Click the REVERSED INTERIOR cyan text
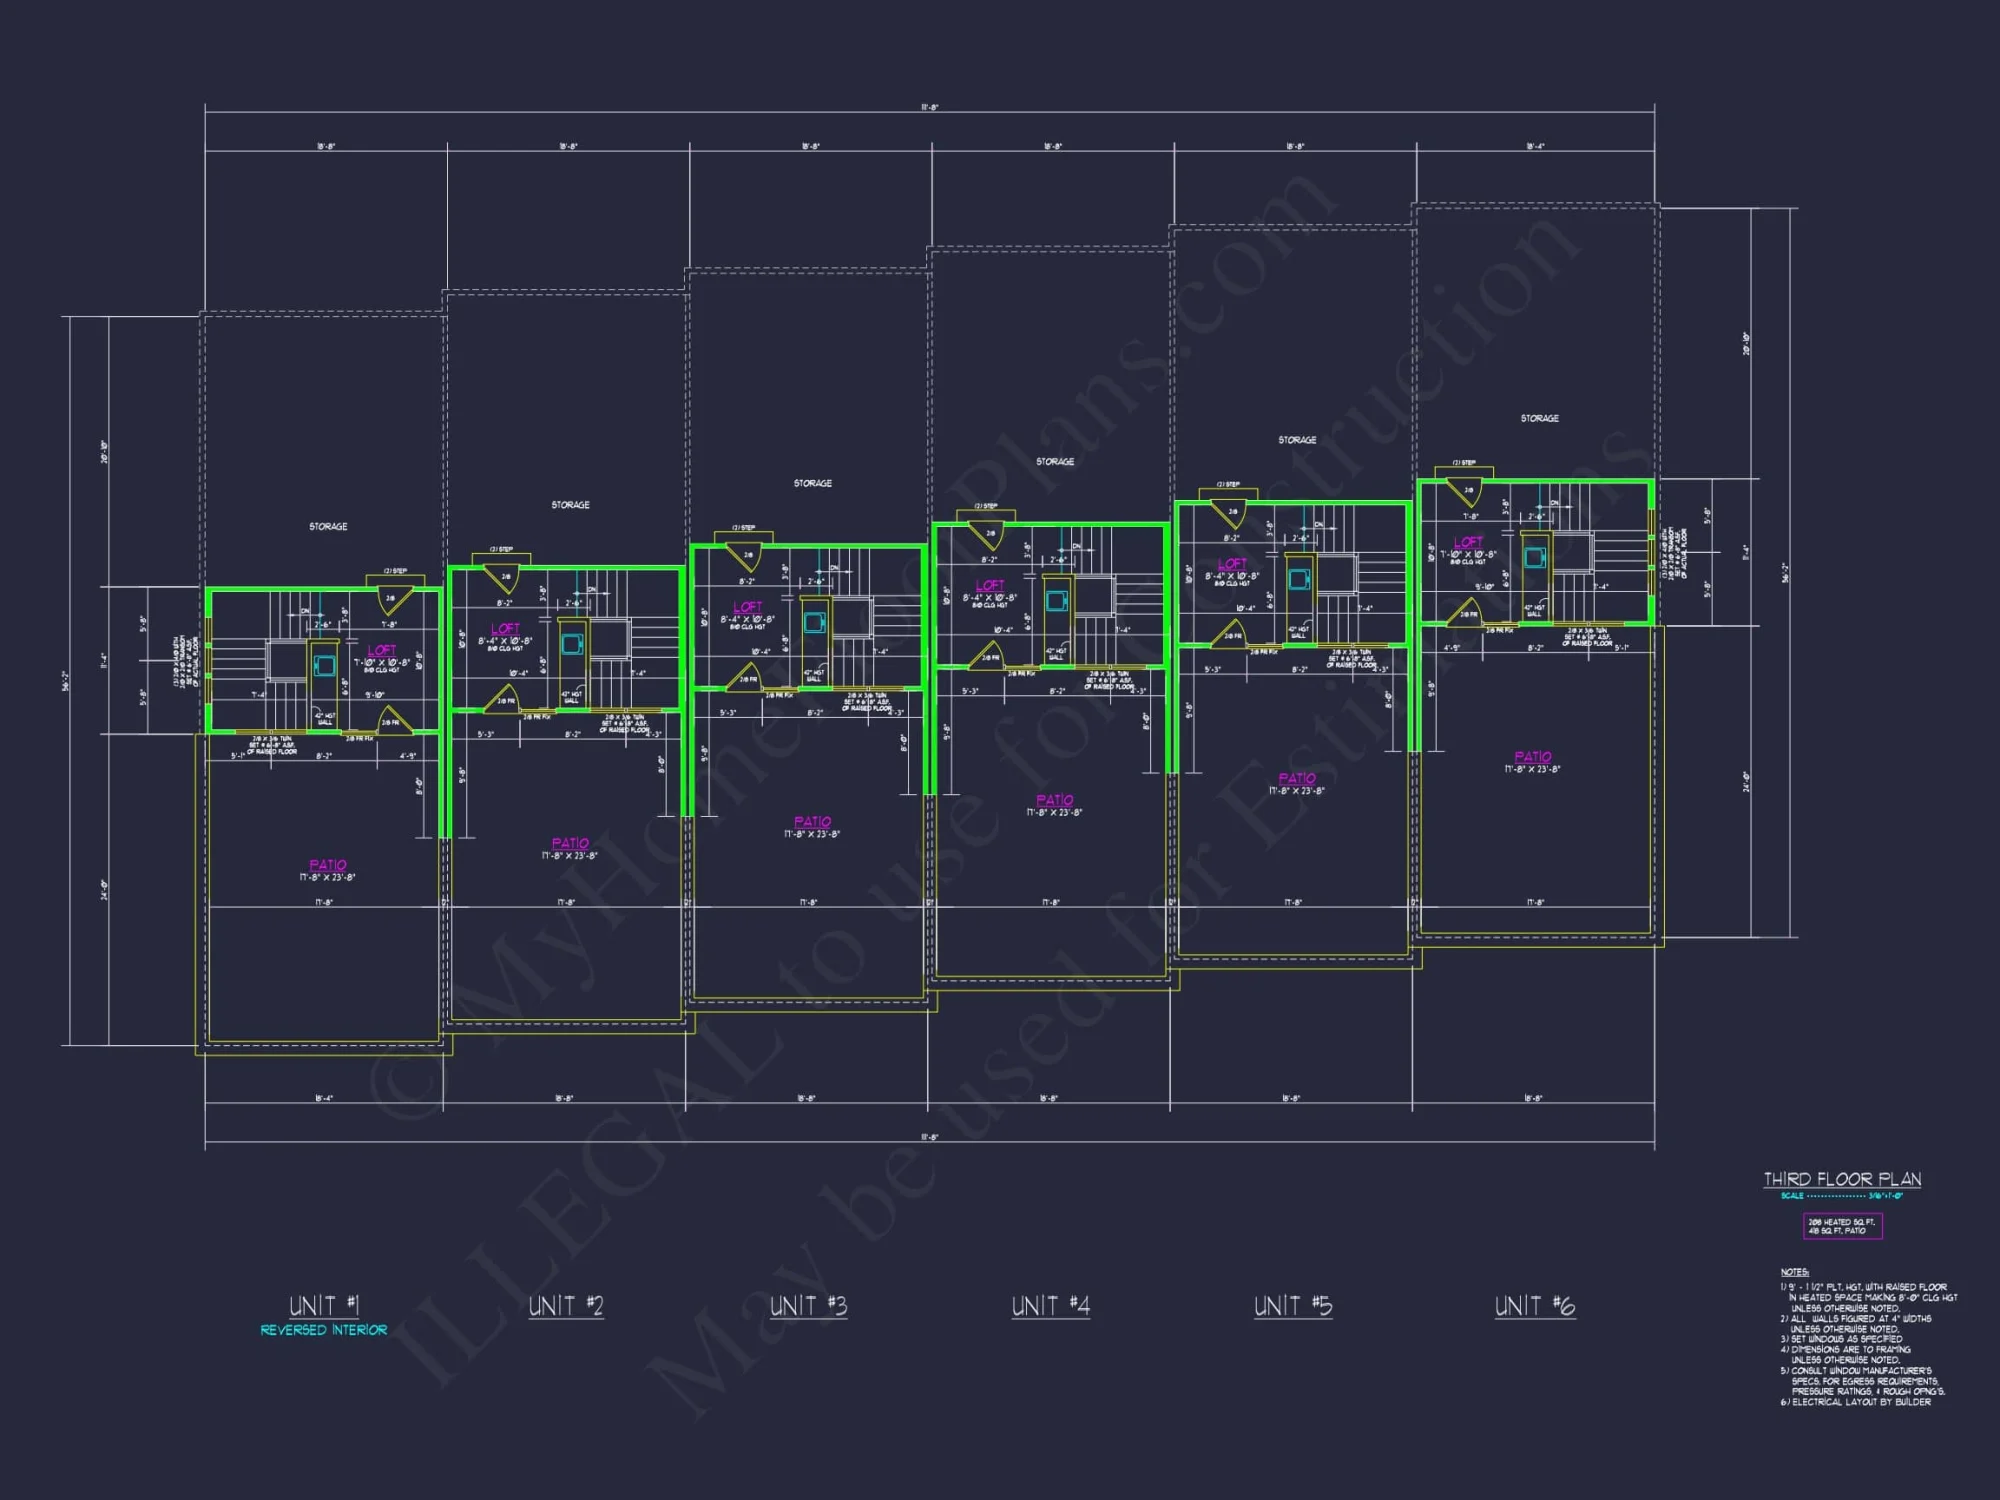 [323, 1330]
